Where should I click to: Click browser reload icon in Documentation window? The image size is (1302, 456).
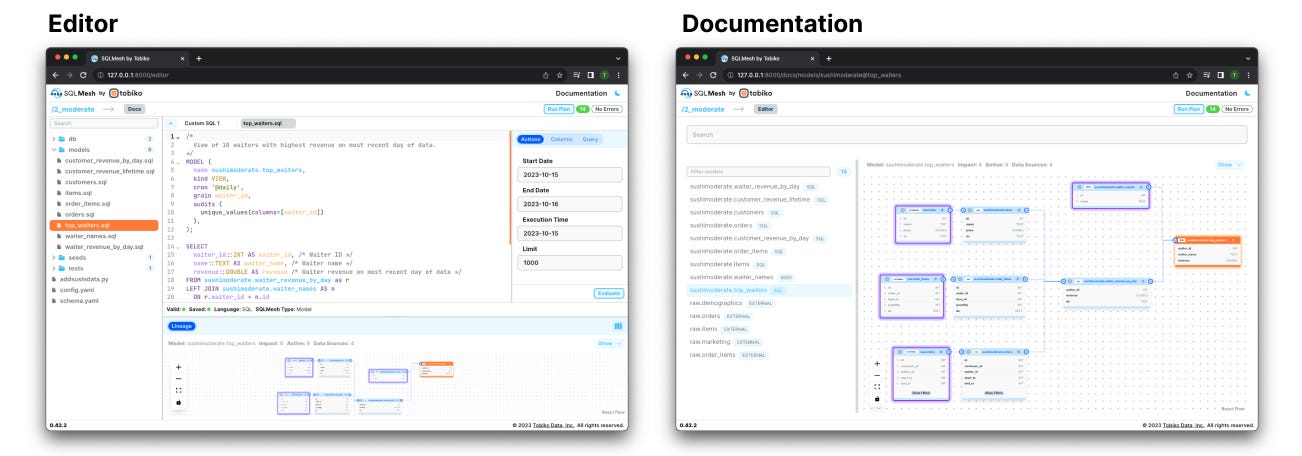pyautogui.click(x=711, y=74)
